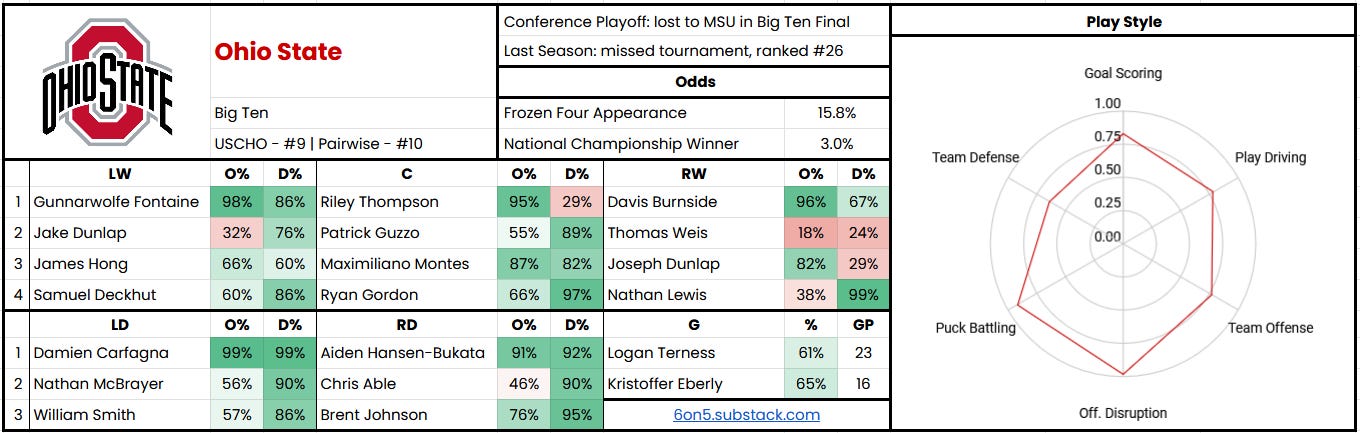Select Aiden Hansen-Bukata in the RD column
The height and width of the screenshot is (433, 1360).
[x=402, y=353]
